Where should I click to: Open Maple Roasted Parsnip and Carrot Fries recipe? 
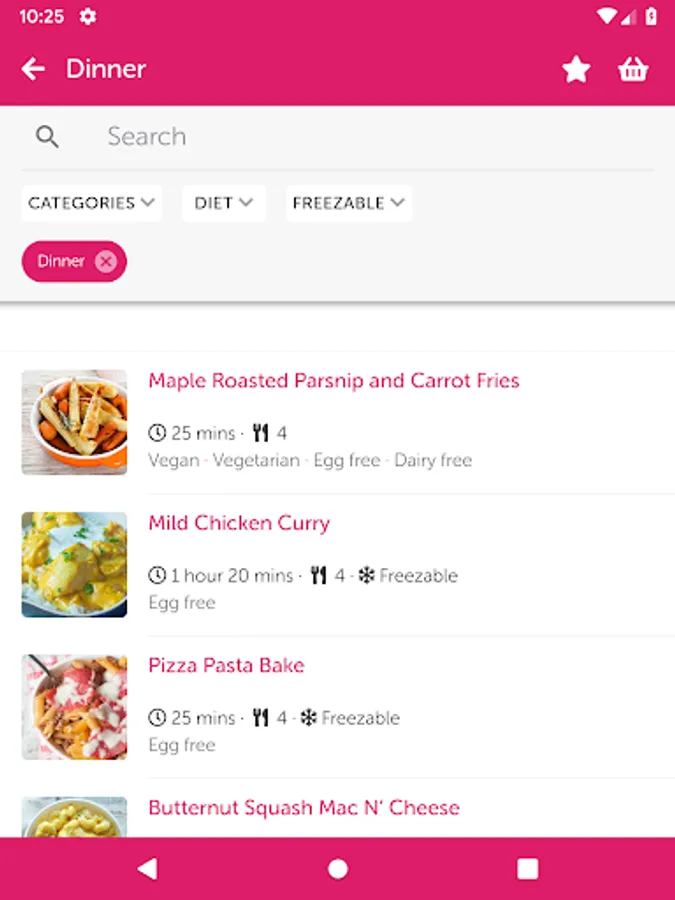click(334, 381)
